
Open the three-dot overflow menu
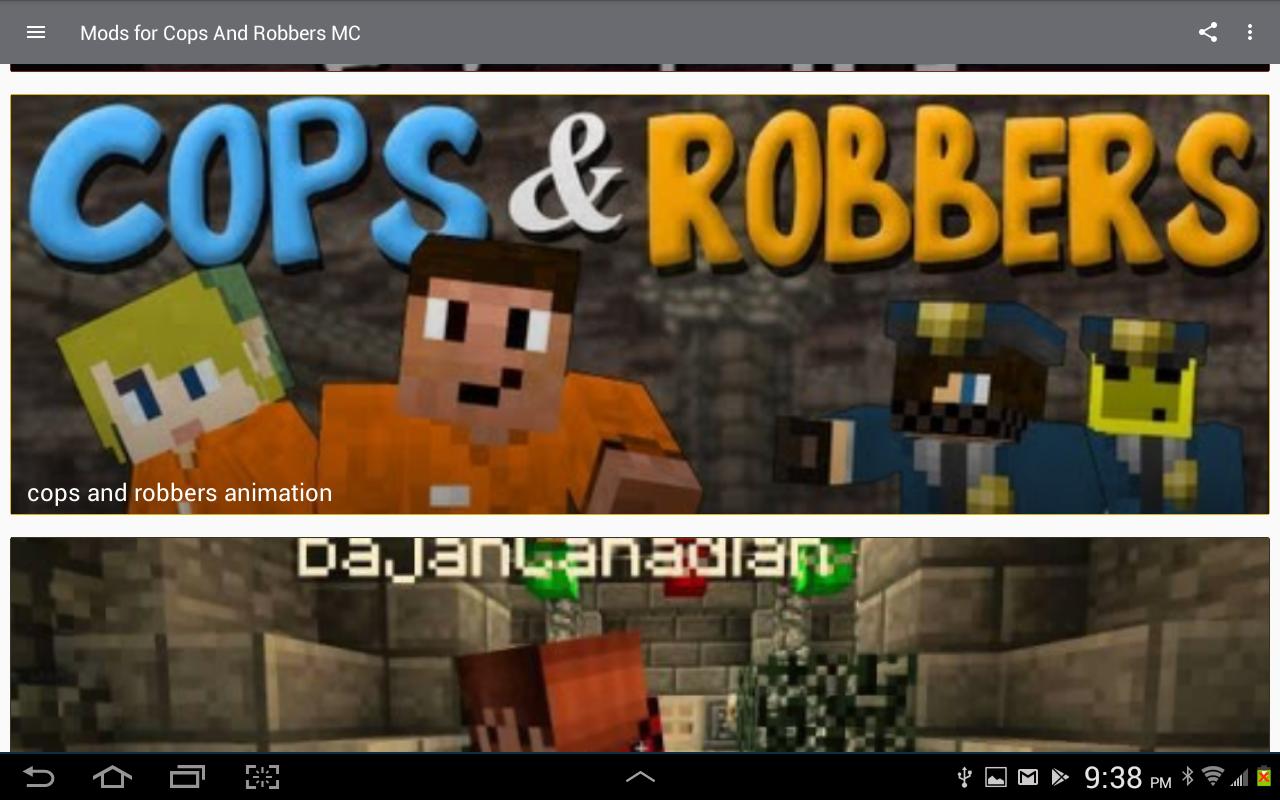(x=1250, y=32)
